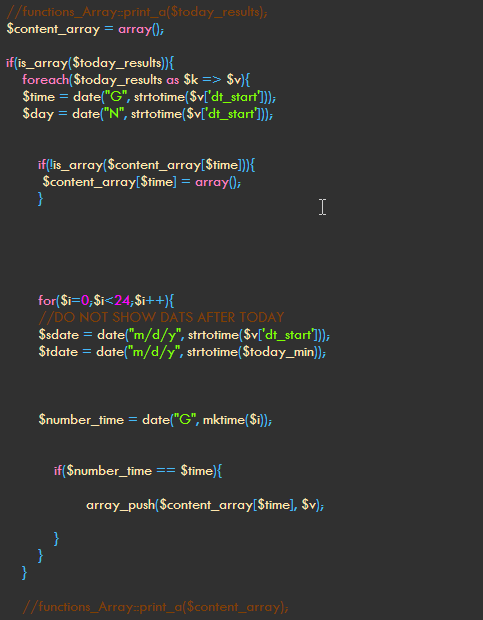Click the $day = date("N" assignment

tap(147, 114)
